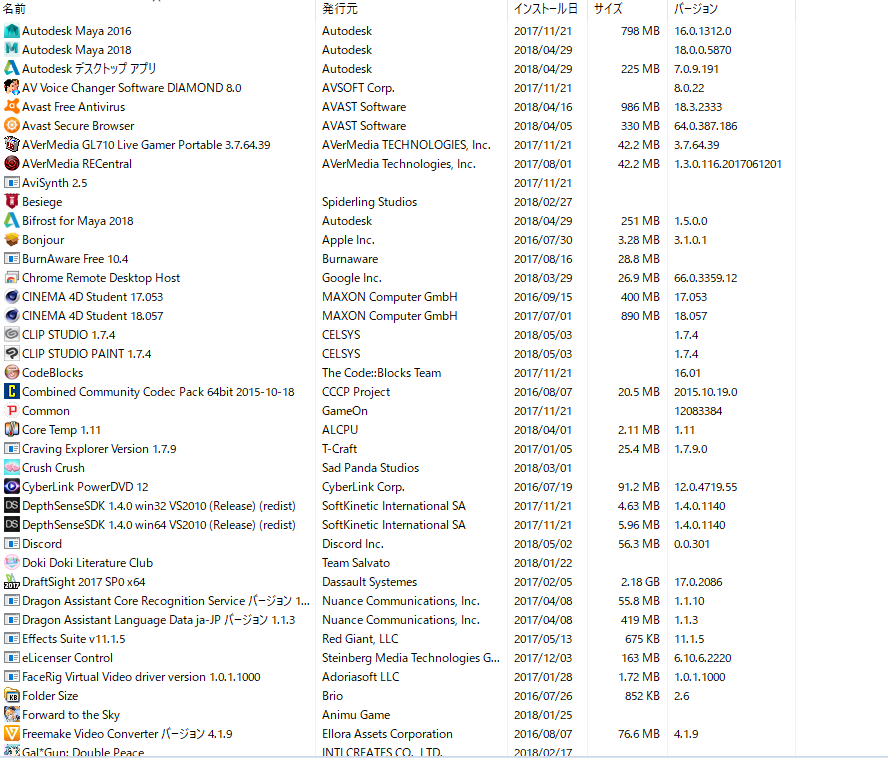This screenshot has width=888, height=758.
Task: Click the Avast Secure Browser icon
Action: tap(11, 125)
